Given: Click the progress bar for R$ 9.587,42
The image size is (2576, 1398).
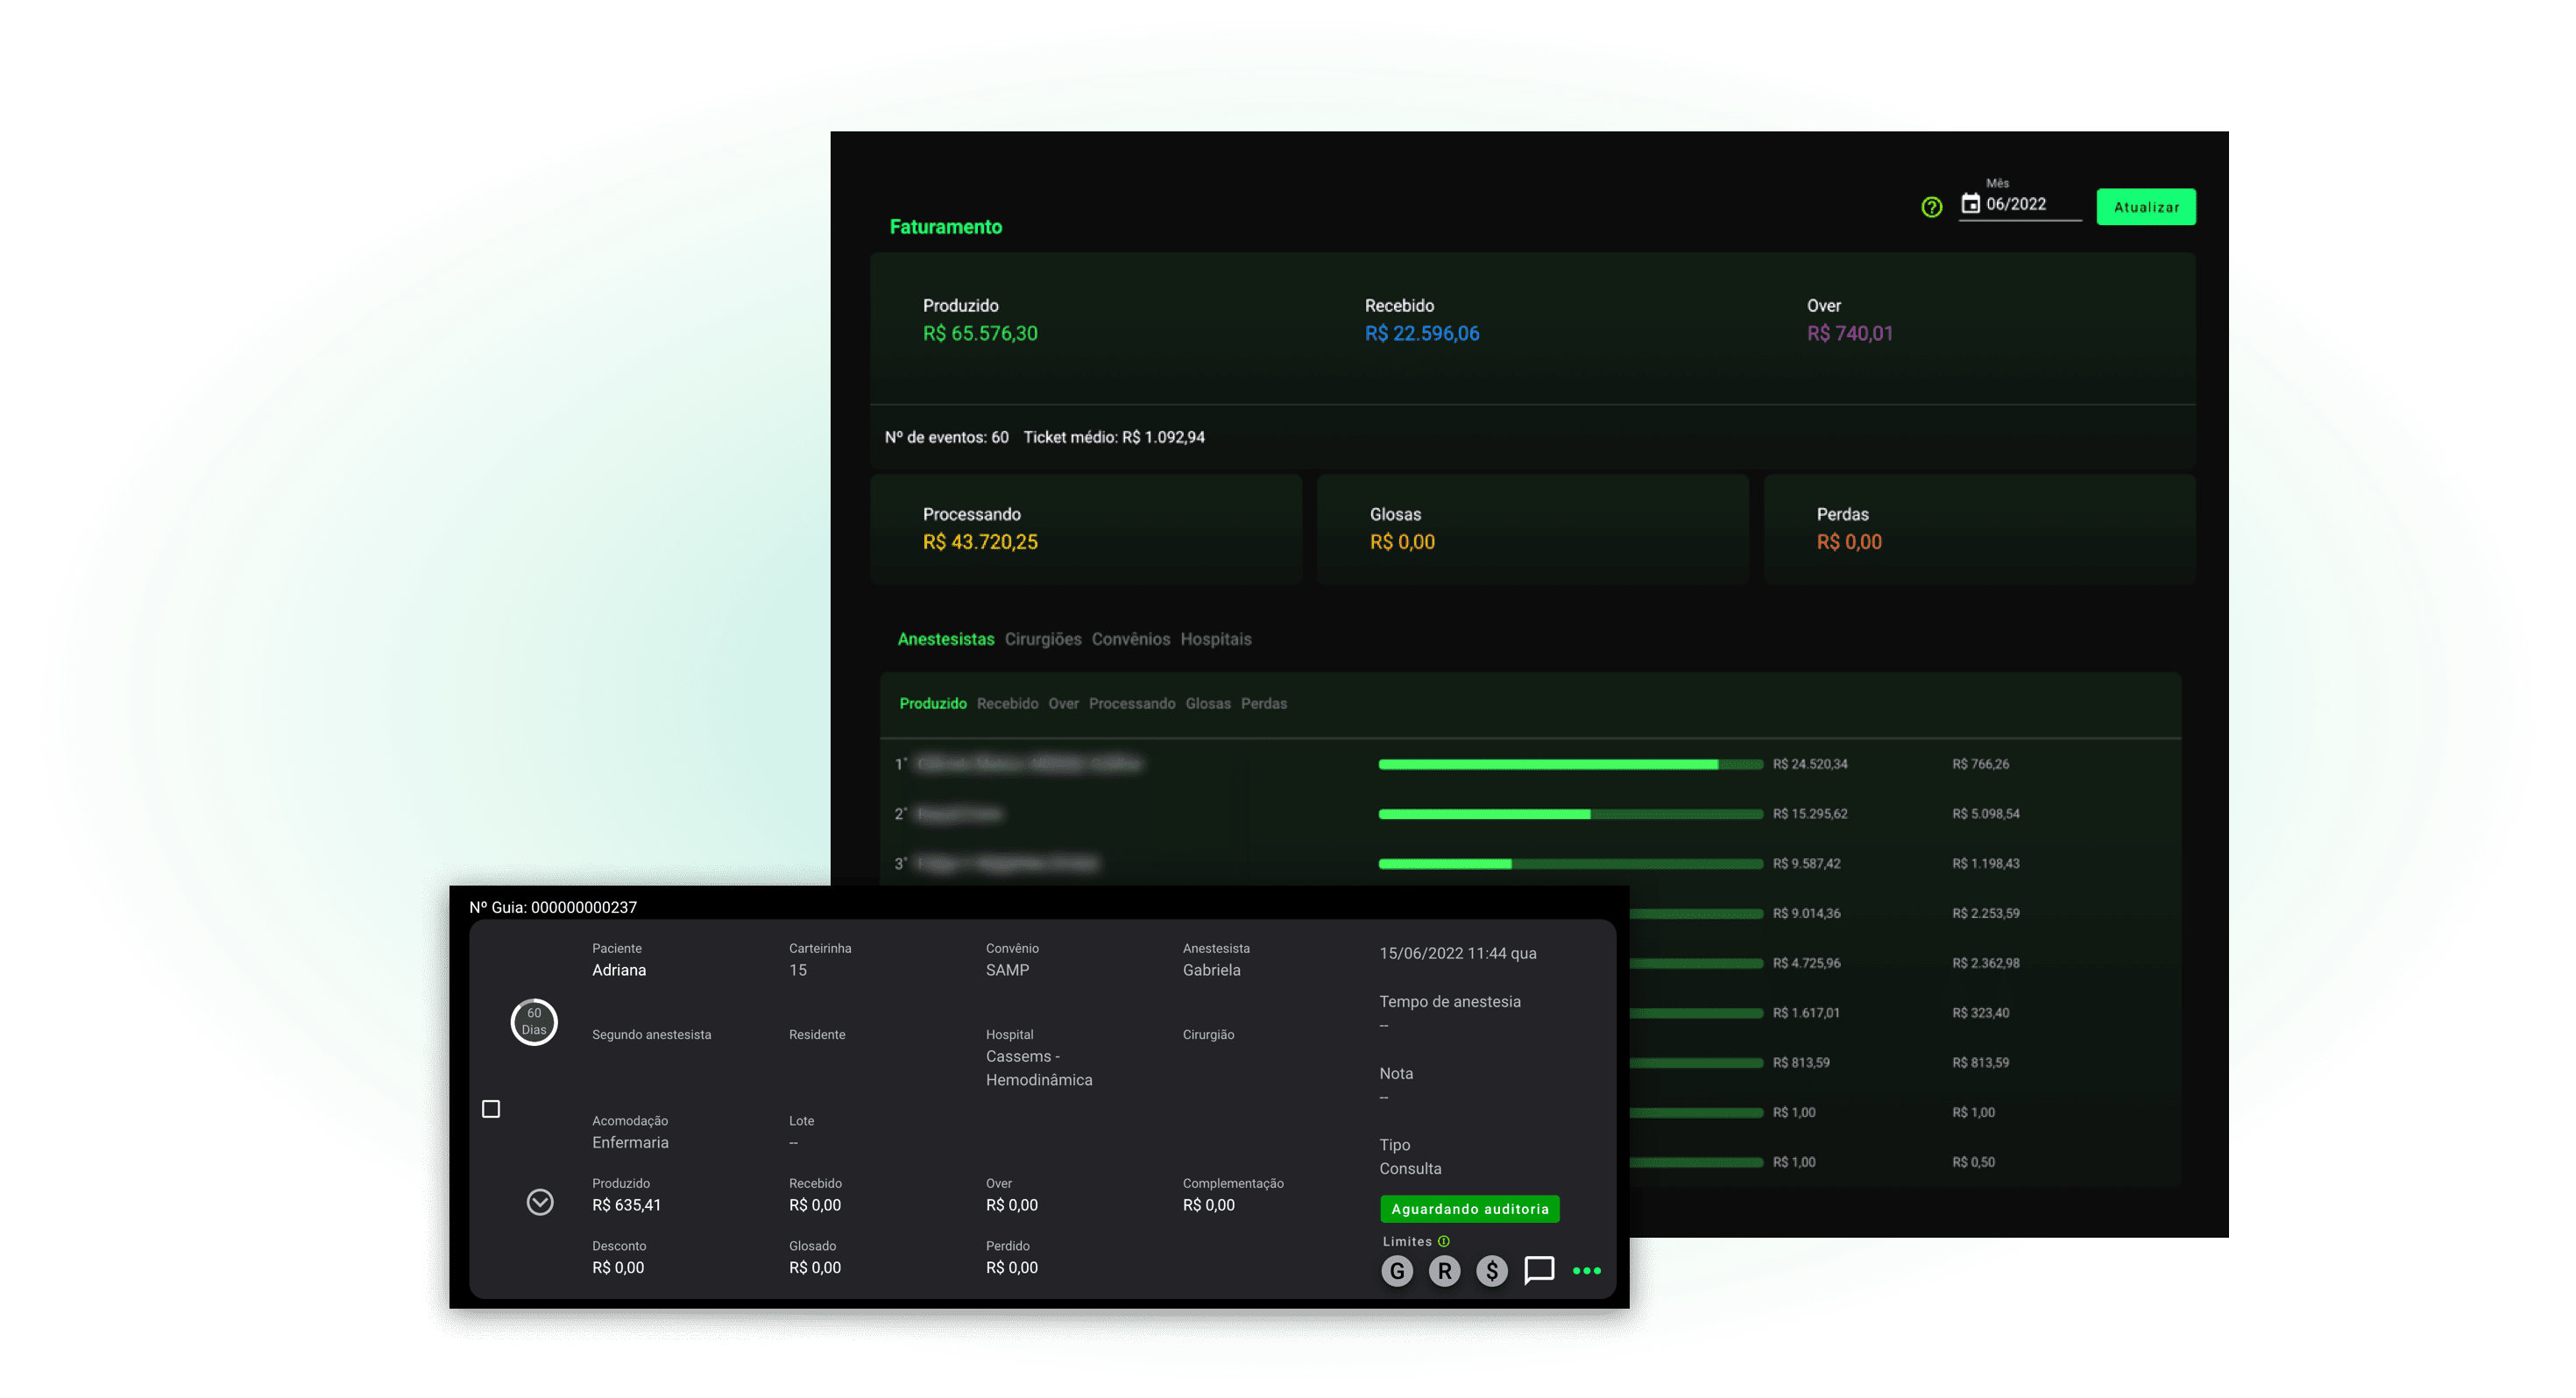Looking at the screenshot, I should click(x=1570, y=864).
